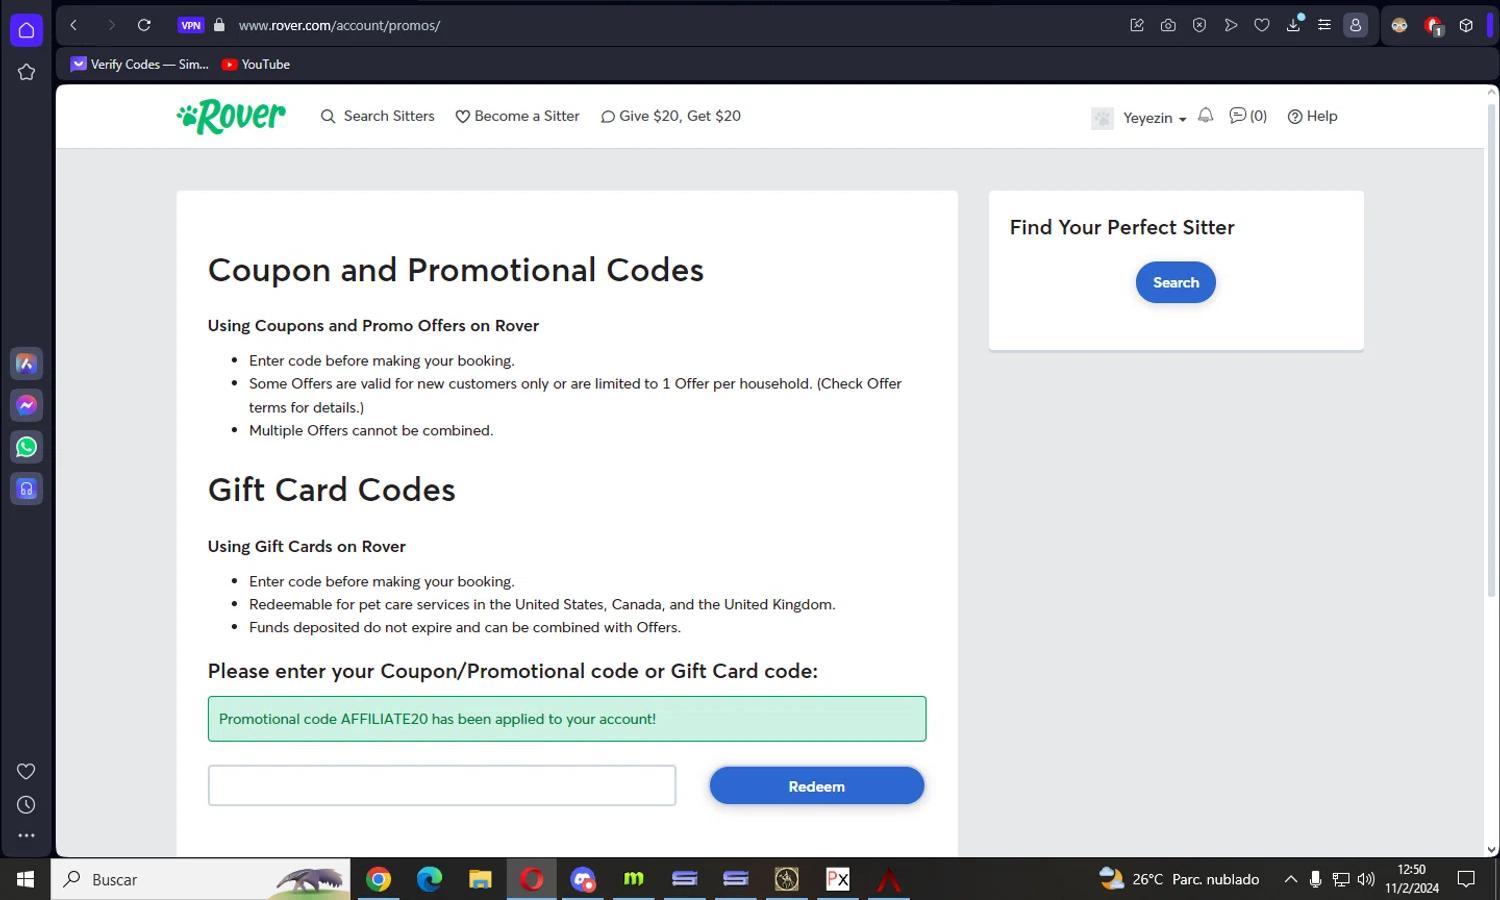Open Search Sitters from the navigation
1500x900 pixels.
tap(377, 116)
